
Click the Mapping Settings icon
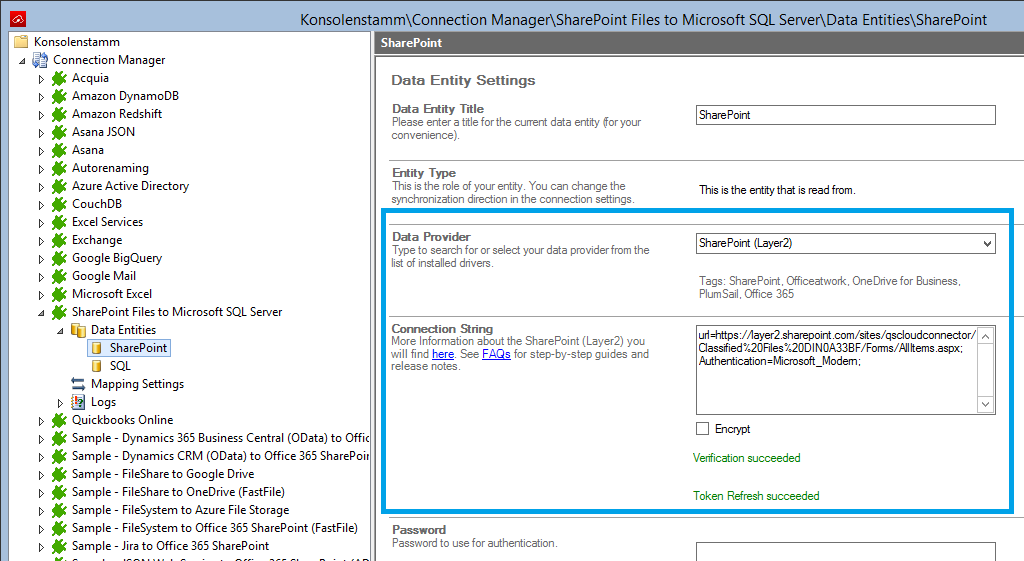pyautogui.click(x=78, y=384)
